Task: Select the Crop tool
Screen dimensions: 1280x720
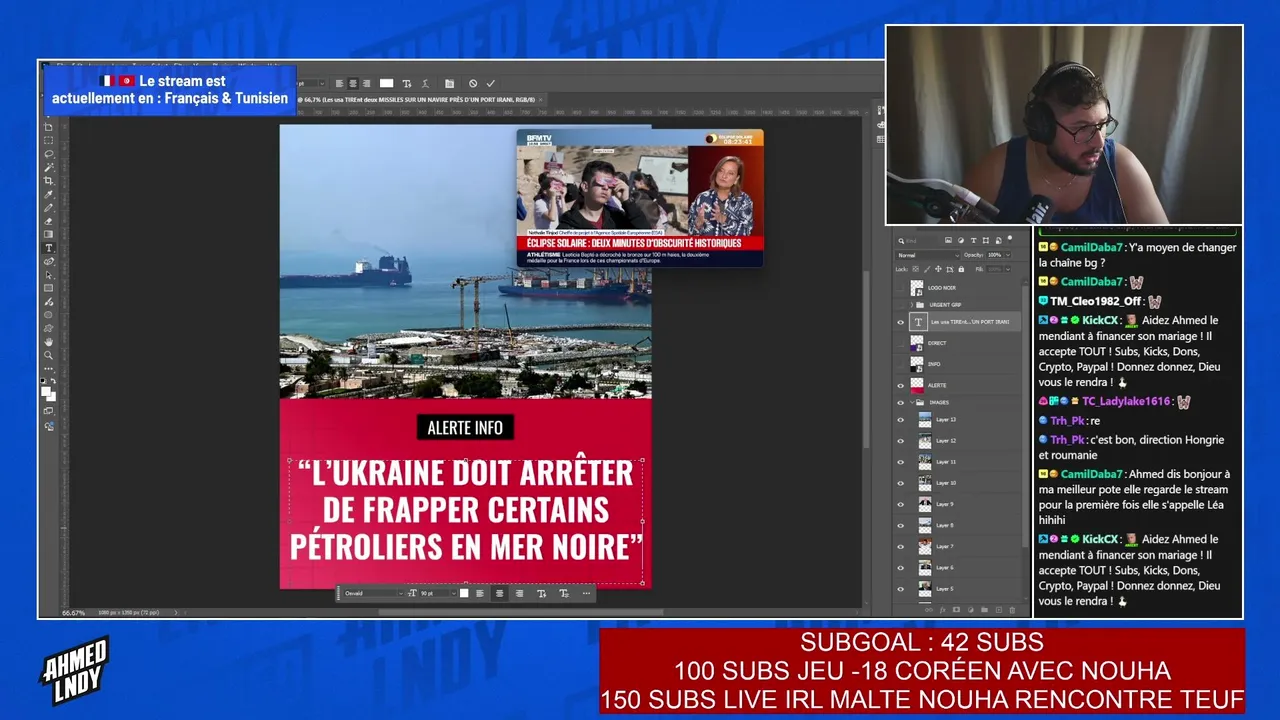Action: point(48,181)
